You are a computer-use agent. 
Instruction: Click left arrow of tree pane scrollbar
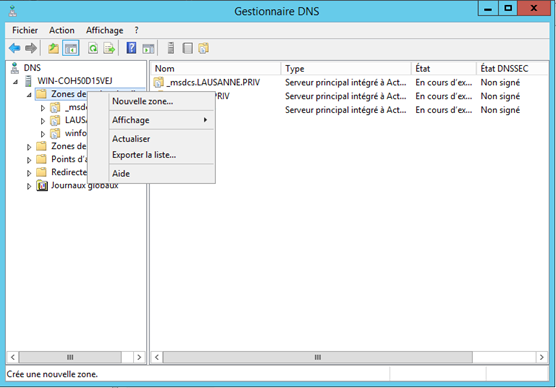13,357
